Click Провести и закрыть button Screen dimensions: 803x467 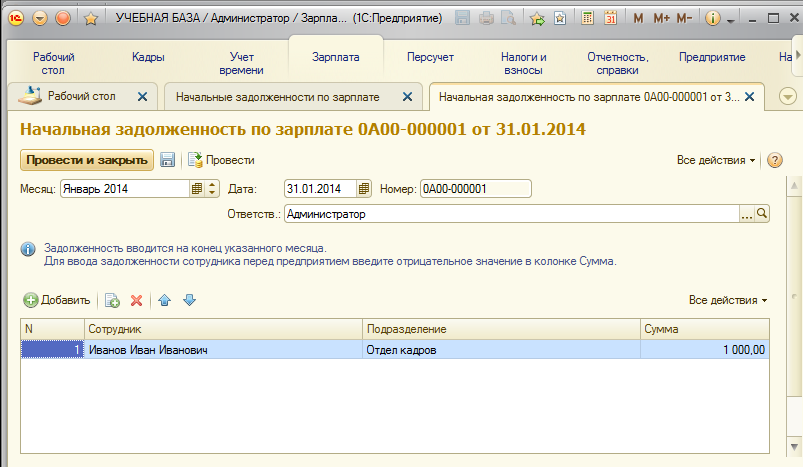click(87, 160)
